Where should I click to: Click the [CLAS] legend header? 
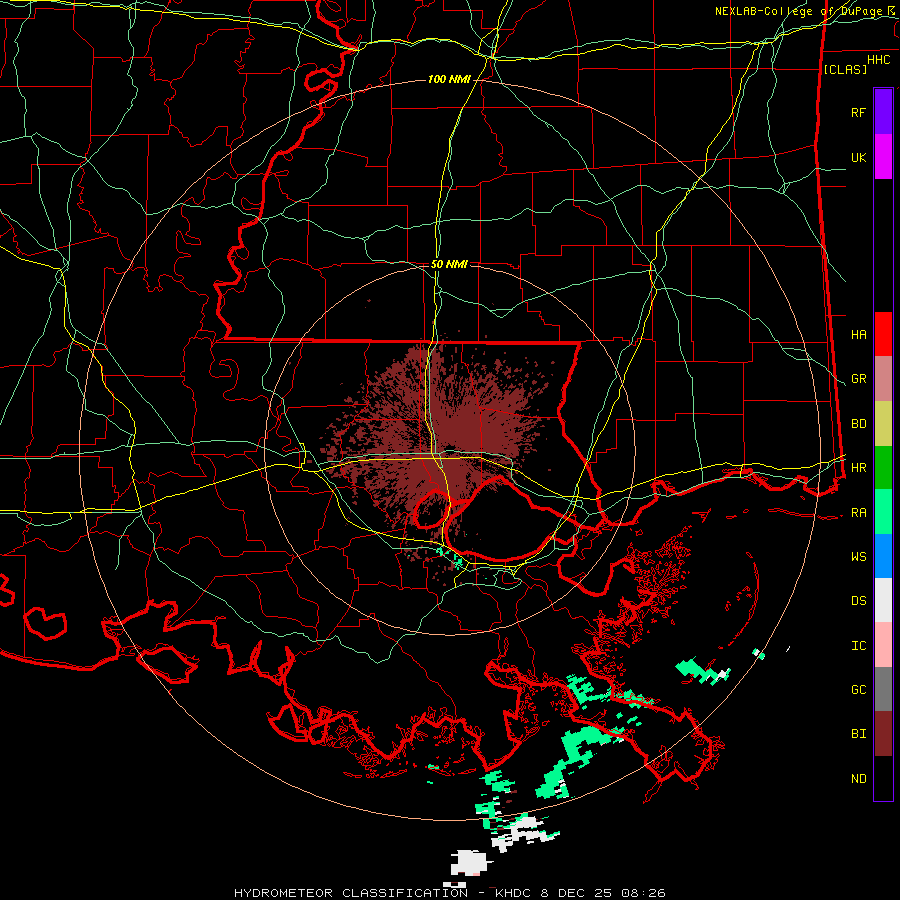tap(845, 69)
